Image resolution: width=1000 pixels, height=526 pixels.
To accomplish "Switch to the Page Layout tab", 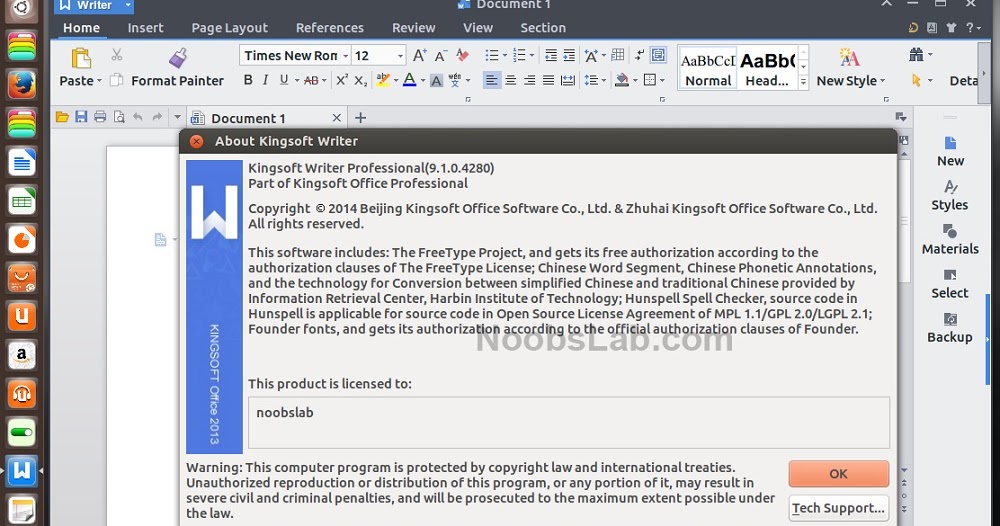I will 230,28.
